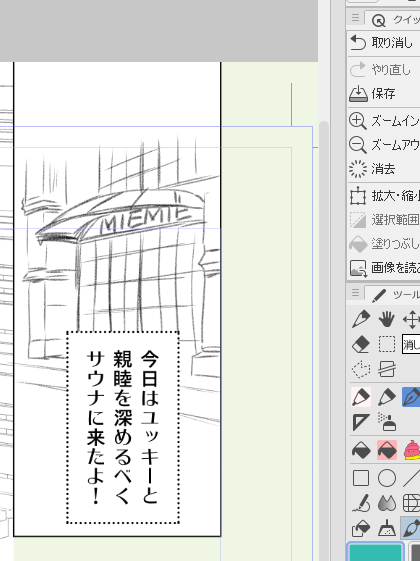
Task: Select the ellipse figure tool
Action: (387, 478)
